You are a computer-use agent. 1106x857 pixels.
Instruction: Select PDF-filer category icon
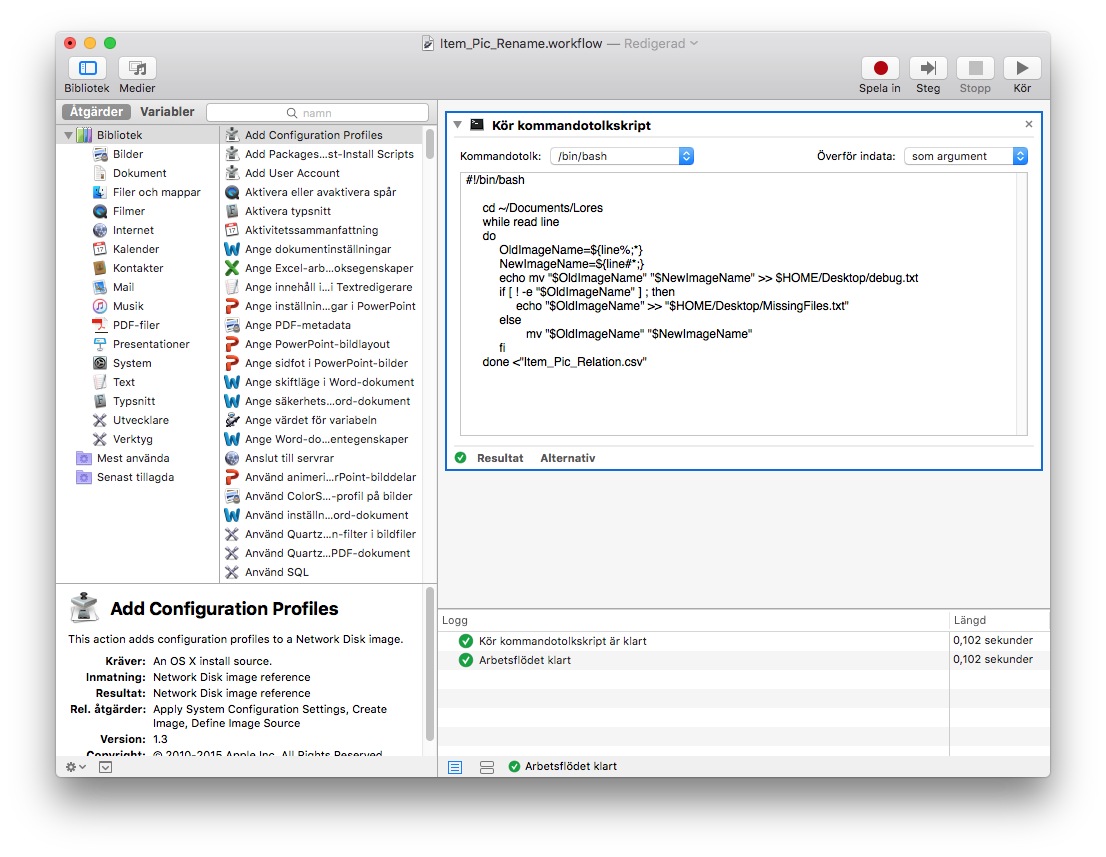(x=100, y=325)
